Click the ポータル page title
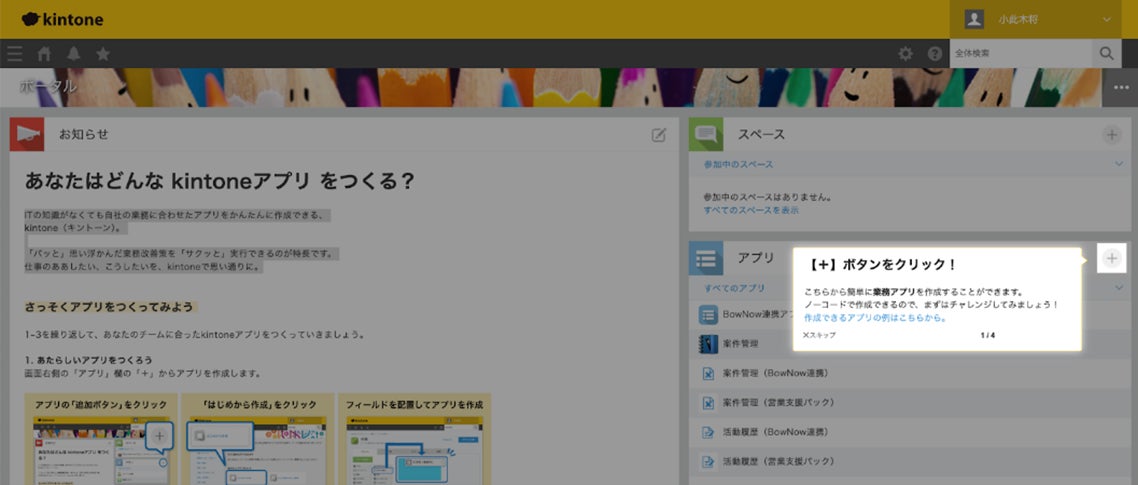1138x485 pixels. (48, 86)
